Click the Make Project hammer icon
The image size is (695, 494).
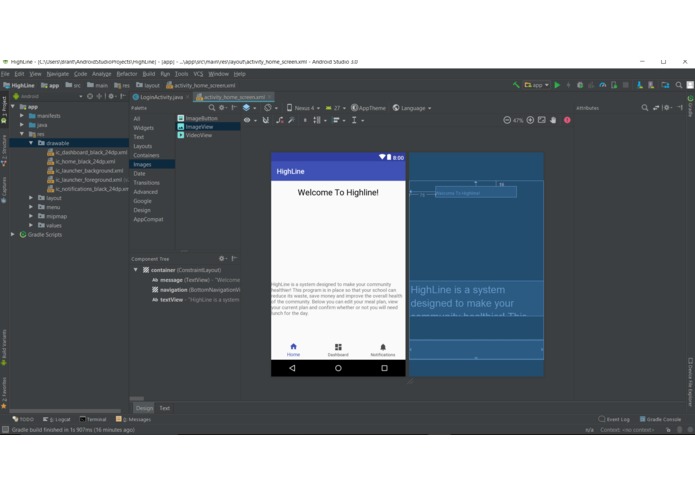(516, 85)
